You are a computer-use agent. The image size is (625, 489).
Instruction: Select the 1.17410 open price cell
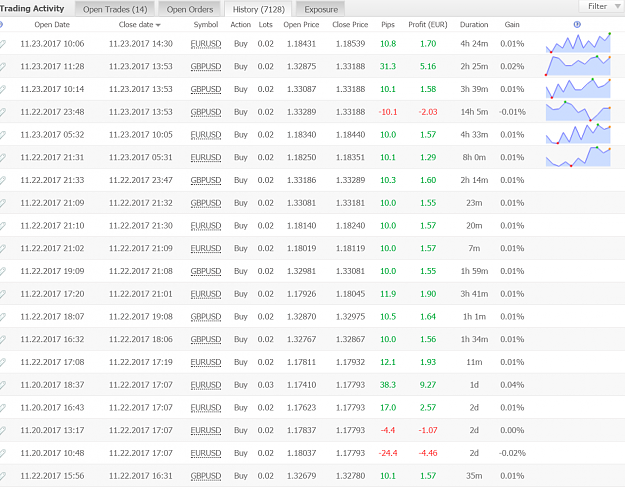pos(301,385)
